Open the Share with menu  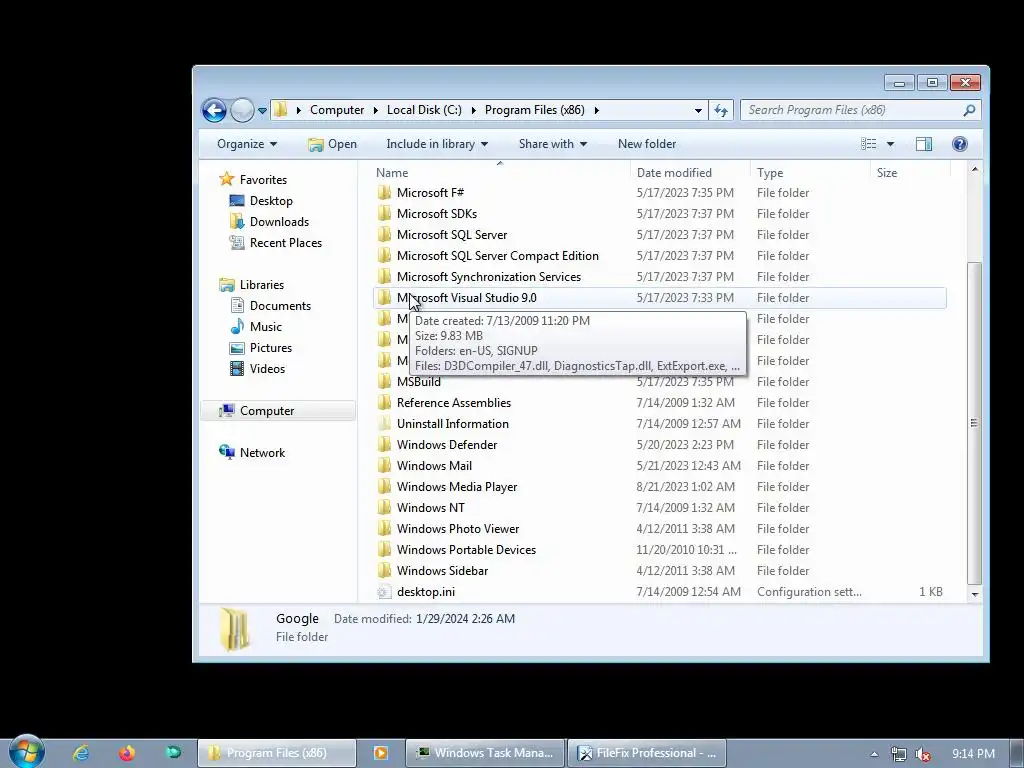coord(552,144)
